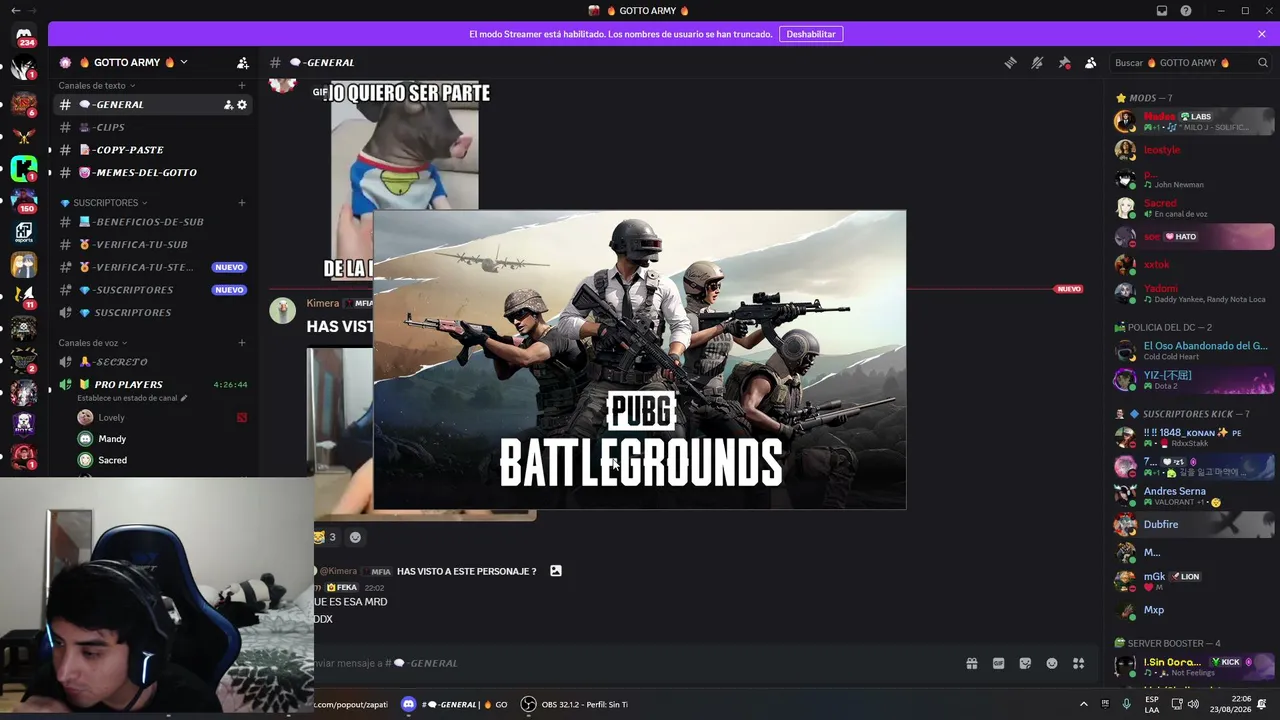Add reaction with smiley next to count
Viewport: 1280px width, 720px height.
(x=355, y=537)
